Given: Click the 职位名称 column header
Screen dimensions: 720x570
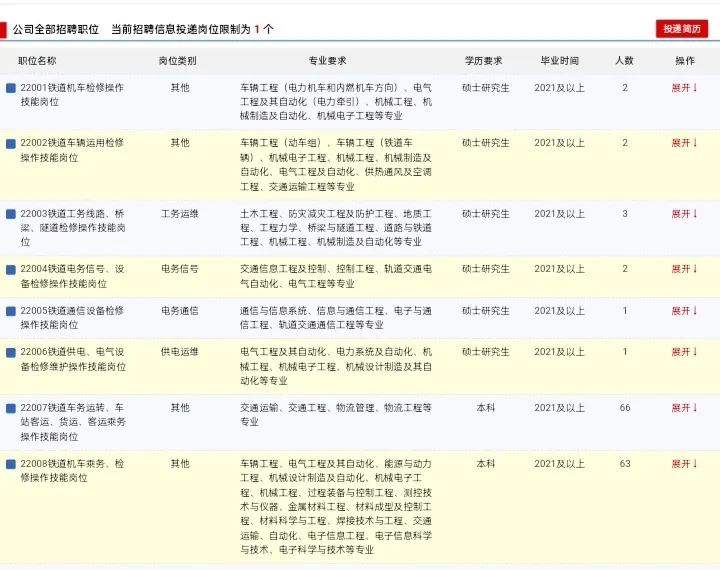Looking at the screenshot, I should pyautogui.click(x=37, y=61).
